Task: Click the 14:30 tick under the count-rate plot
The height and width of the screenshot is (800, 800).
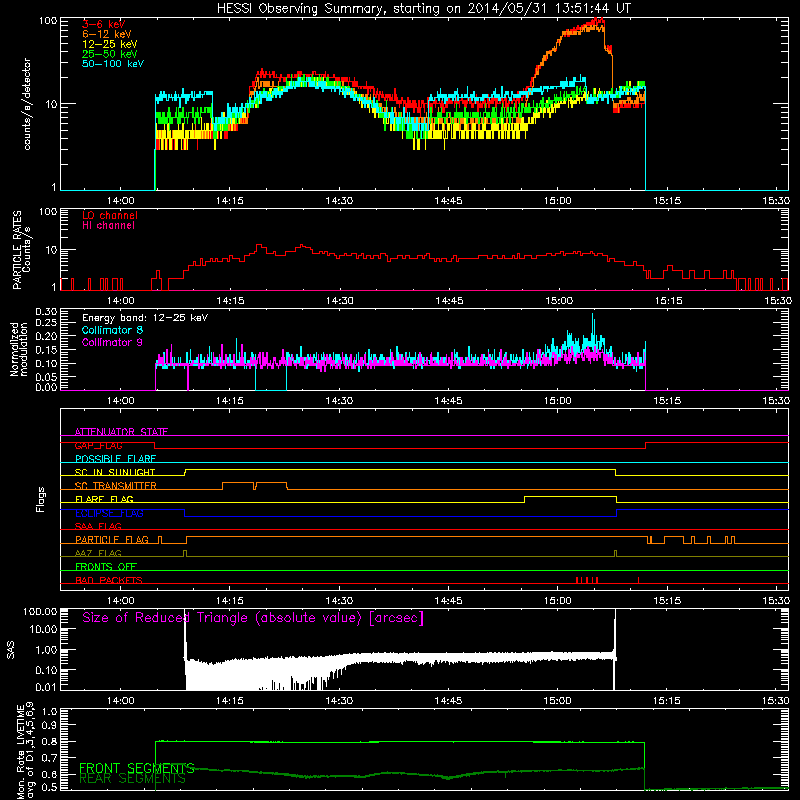Action: (x=339, y=201)
